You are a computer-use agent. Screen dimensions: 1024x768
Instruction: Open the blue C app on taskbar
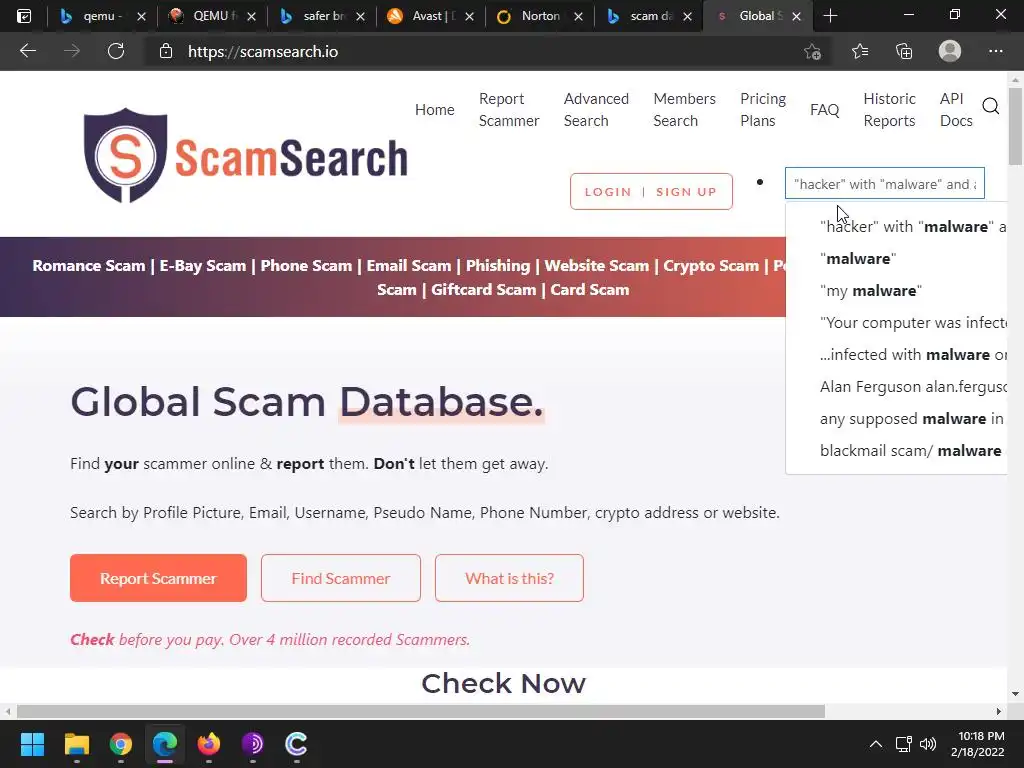click(296, 744)
